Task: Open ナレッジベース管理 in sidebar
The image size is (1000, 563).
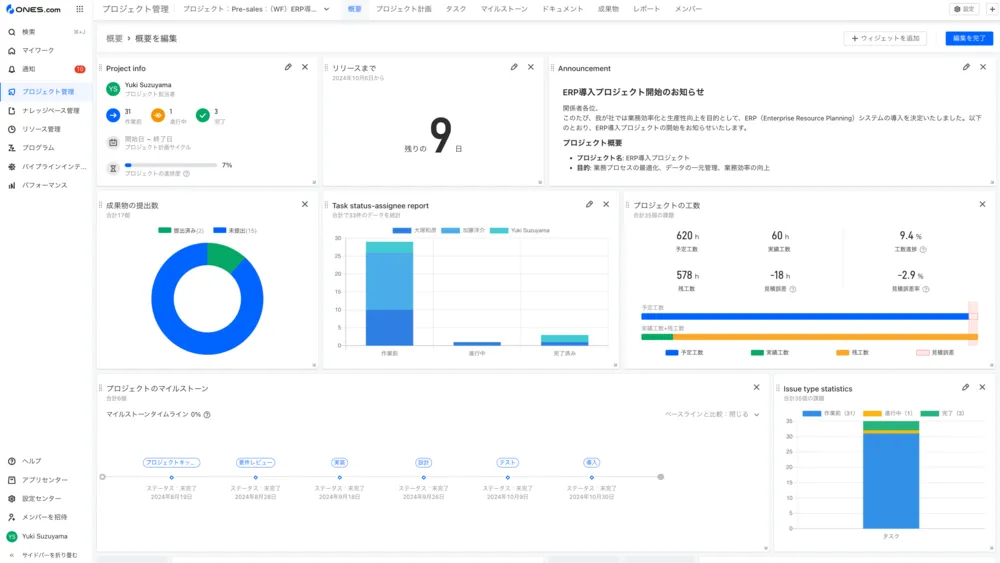Action: point(46,110)
